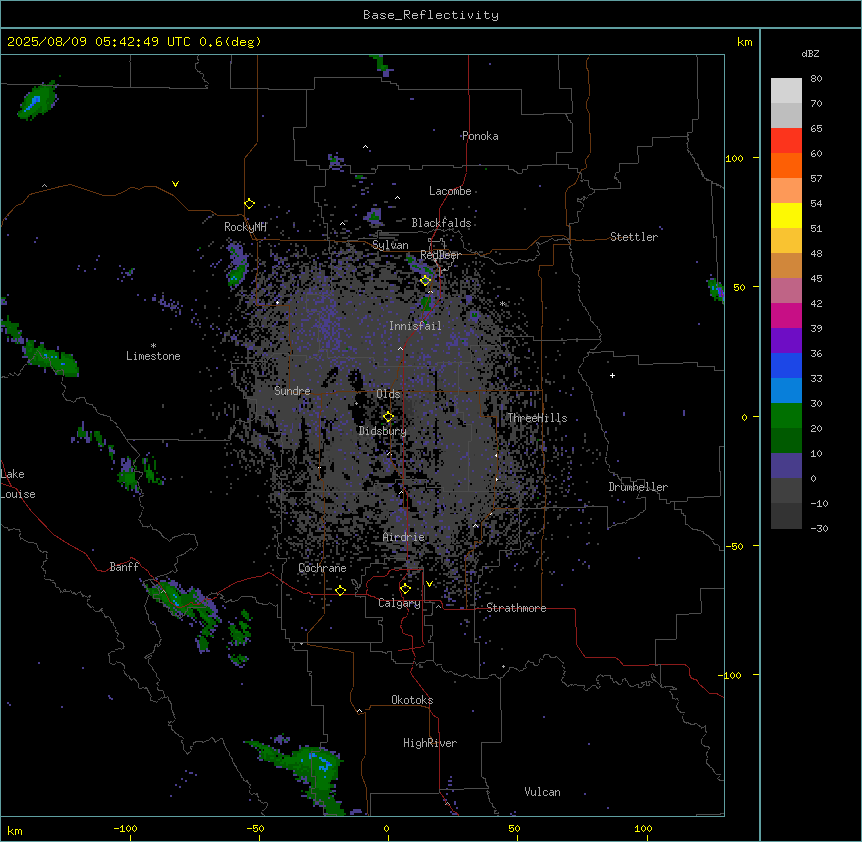Click the km unit label at bottom left

(x=15, y=831)
